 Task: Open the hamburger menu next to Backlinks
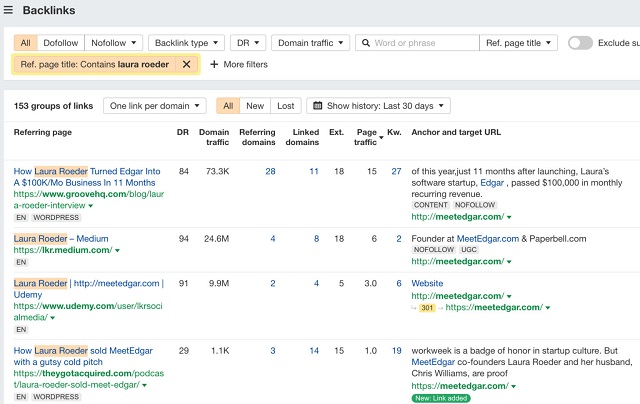[x=8, y=10]
